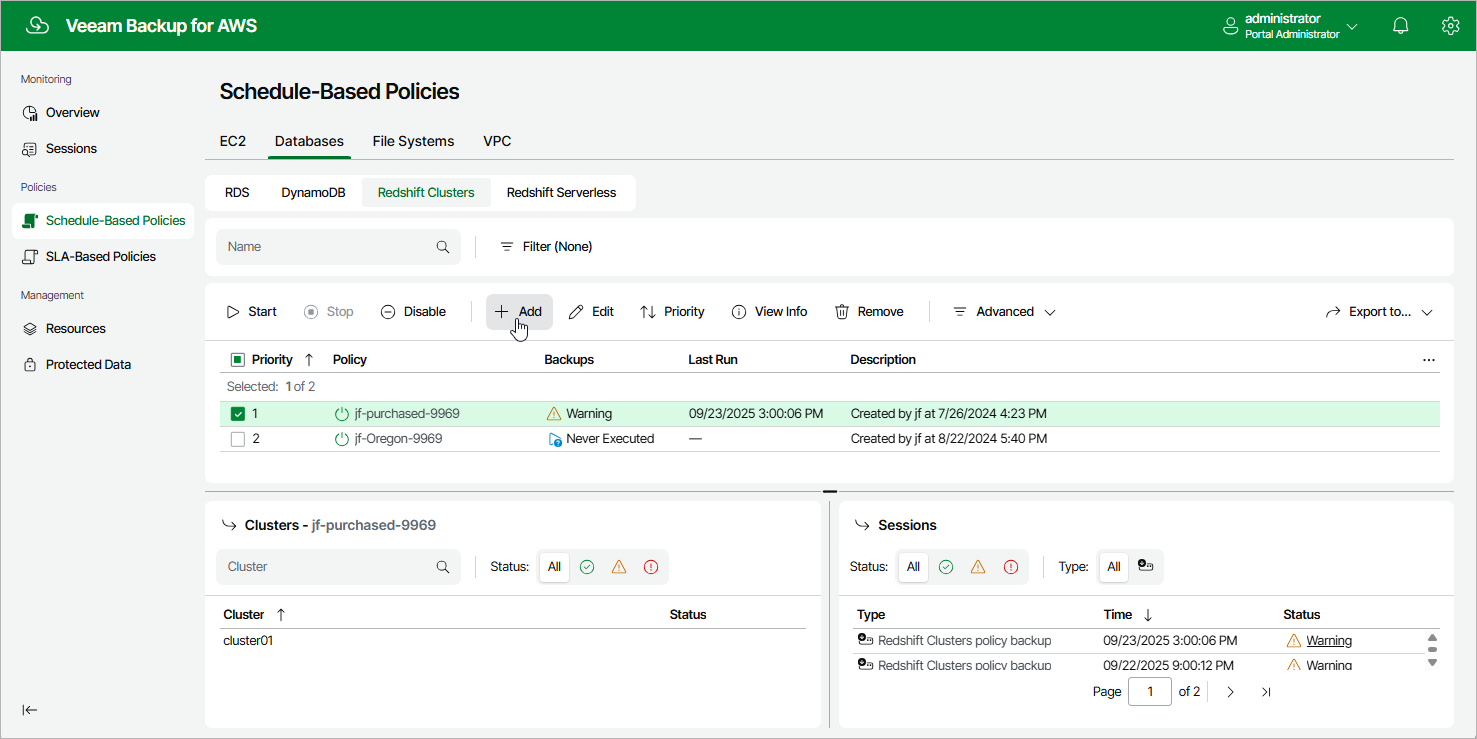Toggle the select-all policies checkbox
The image size is (1477, 739).
(238, 360)
